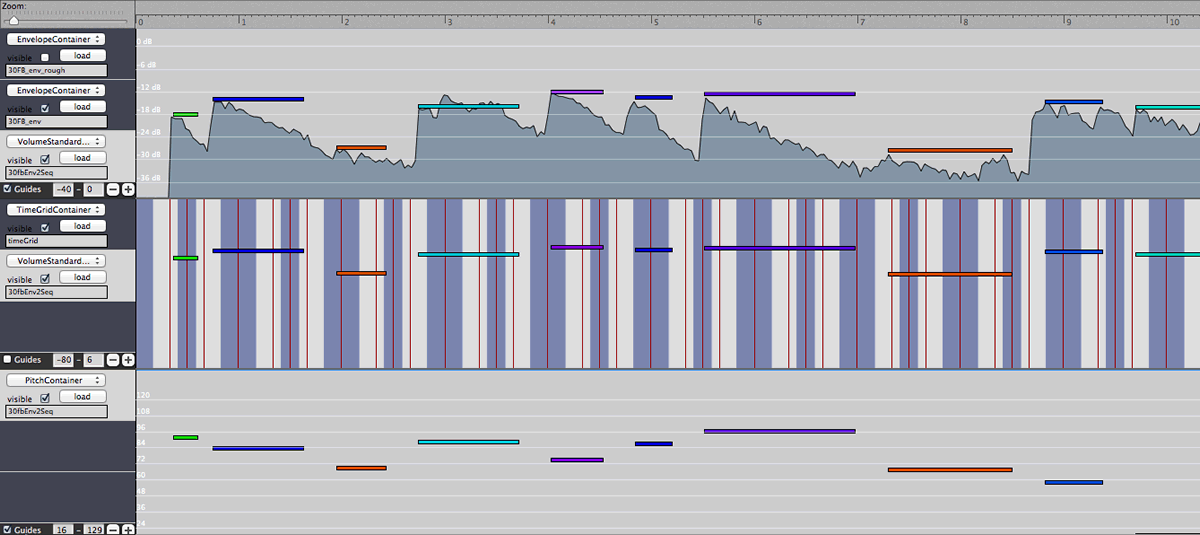Viewport: 1200px width, 535px height.
Task: Toggle visible checkbox for the PitchContainer
Action: (45, 398)
